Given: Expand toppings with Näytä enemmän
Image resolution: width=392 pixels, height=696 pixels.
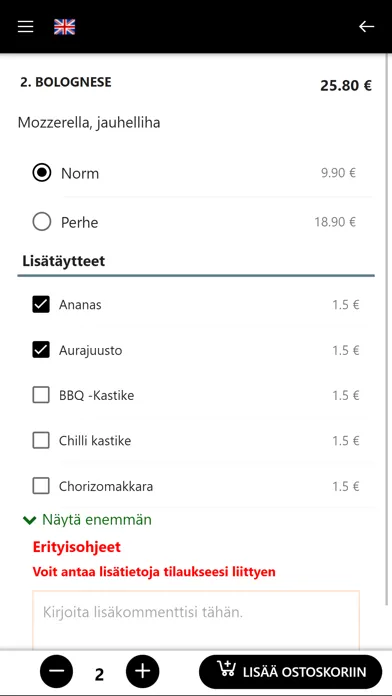Looking at the screenshot, I should 97,520.
